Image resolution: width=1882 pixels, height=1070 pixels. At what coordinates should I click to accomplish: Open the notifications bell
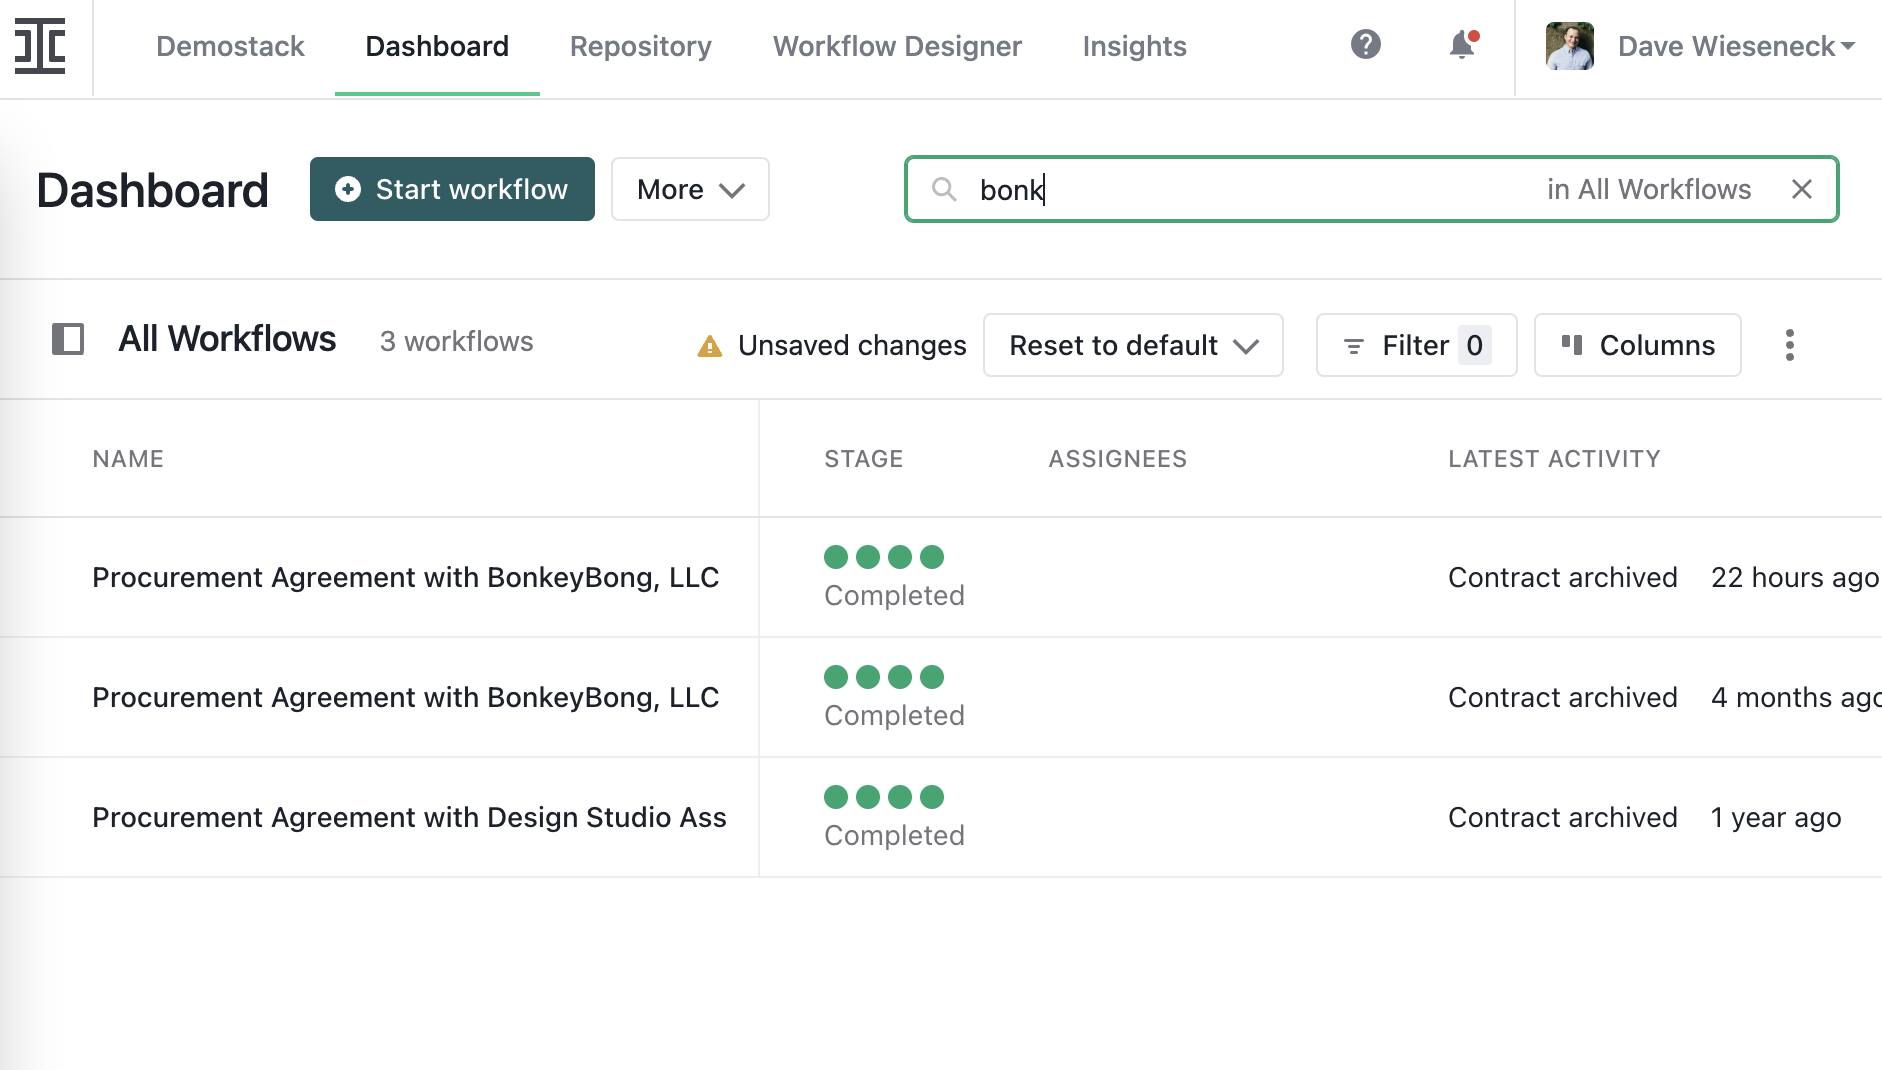[x=1463, y=45]
